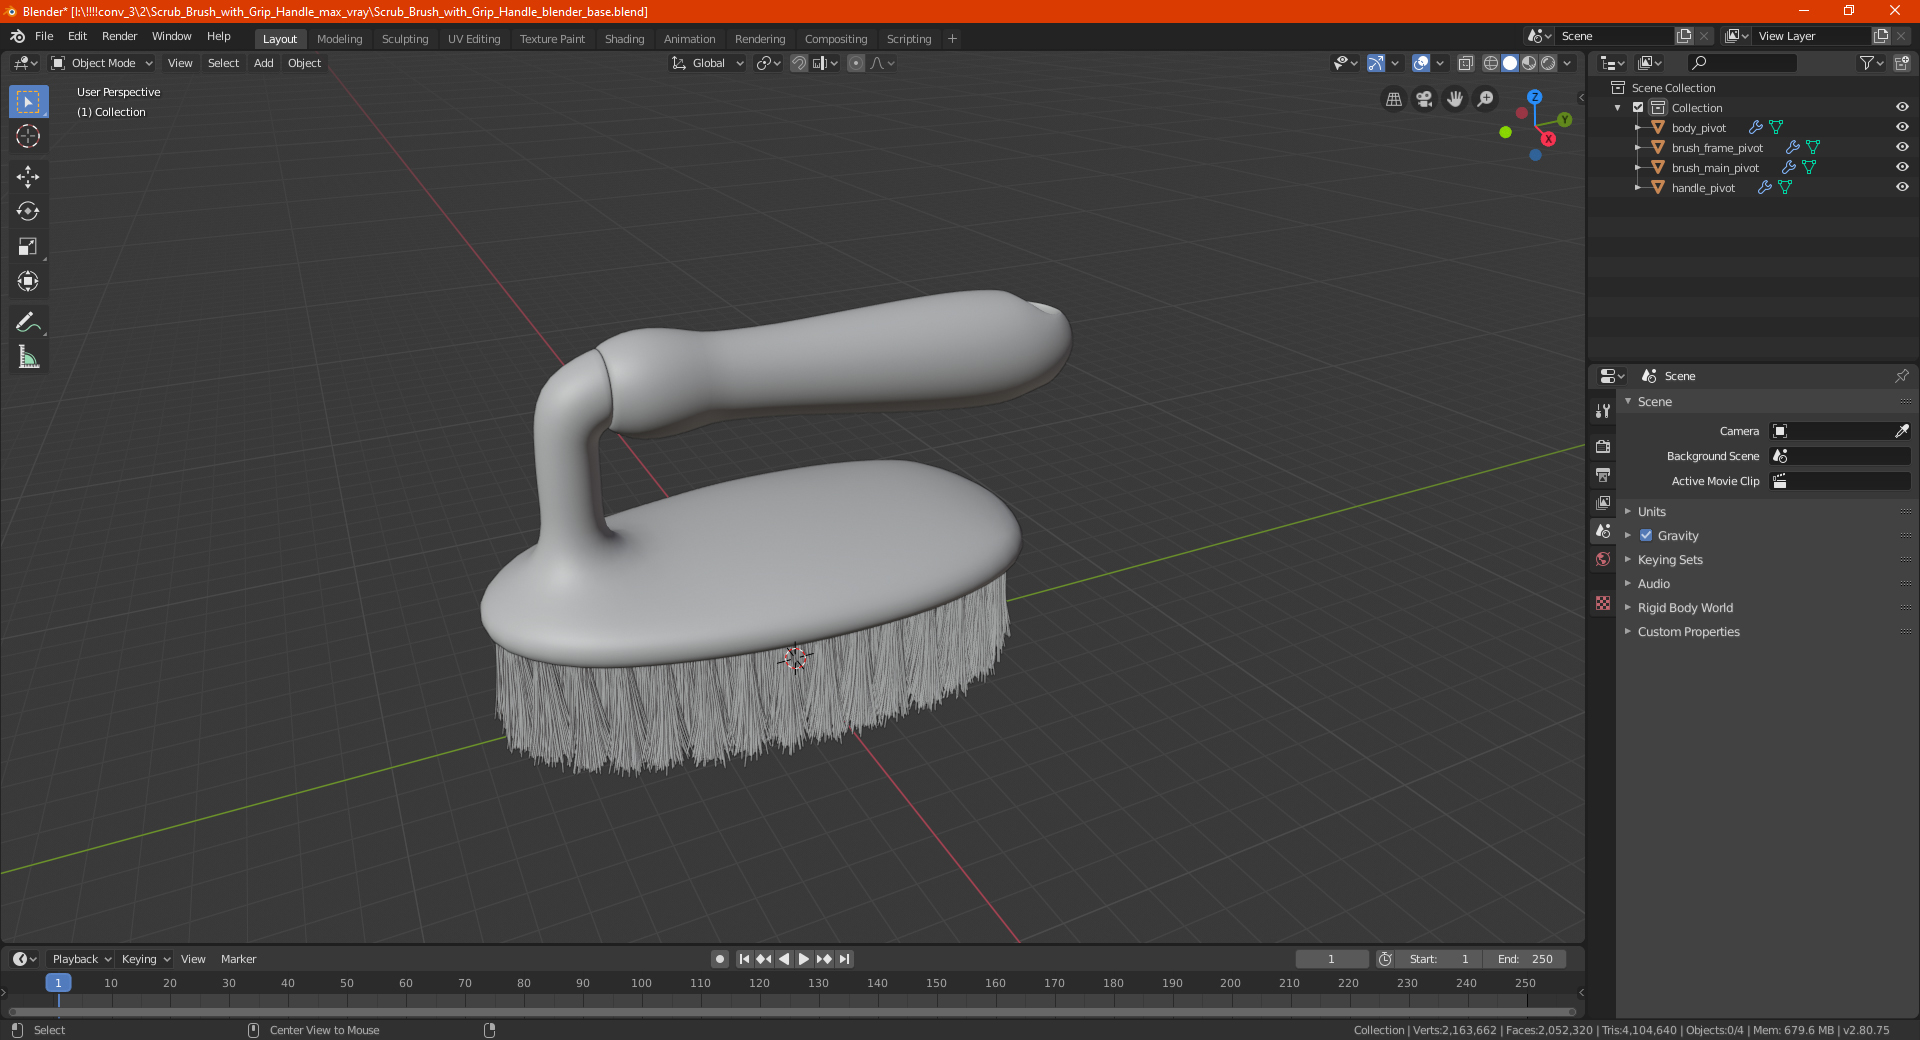Open the Object Mode dropdown

coord(102,63)
